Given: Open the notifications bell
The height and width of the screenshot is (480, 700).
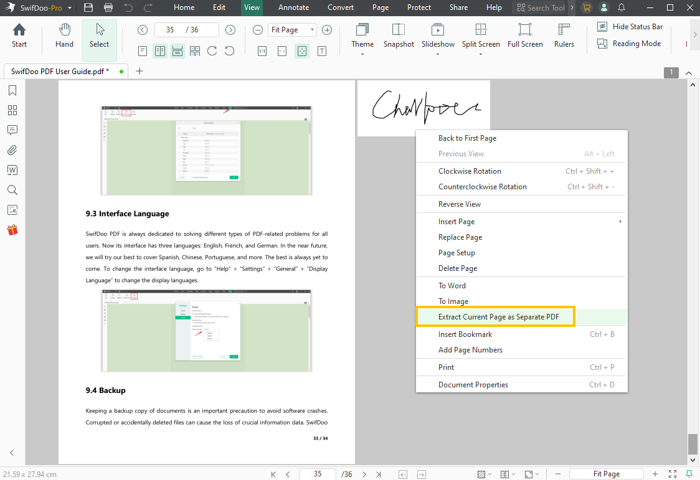Looking at the screenshot, I should tap(621, 8).
